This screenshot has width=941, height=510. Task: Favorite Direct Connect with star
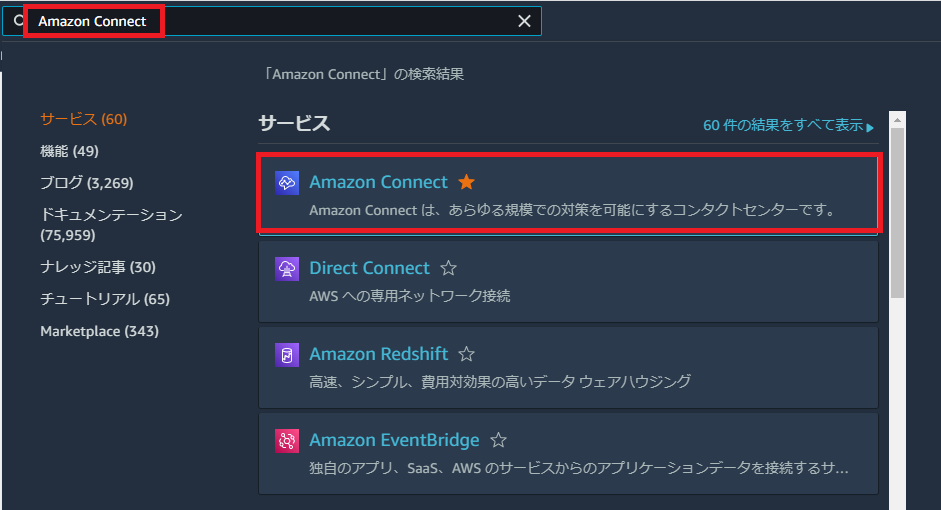point(448,268)
